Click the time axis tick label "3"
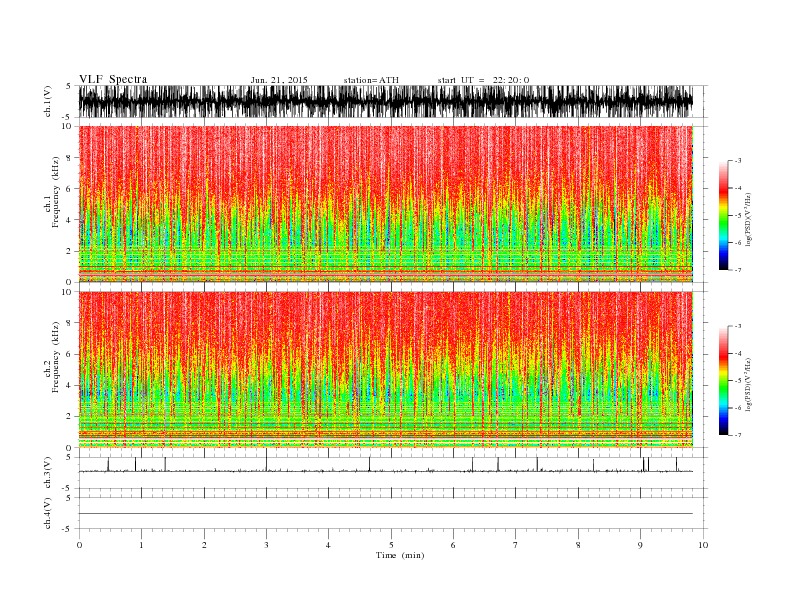Screen dimensions: 792x612 coord(266,545)
